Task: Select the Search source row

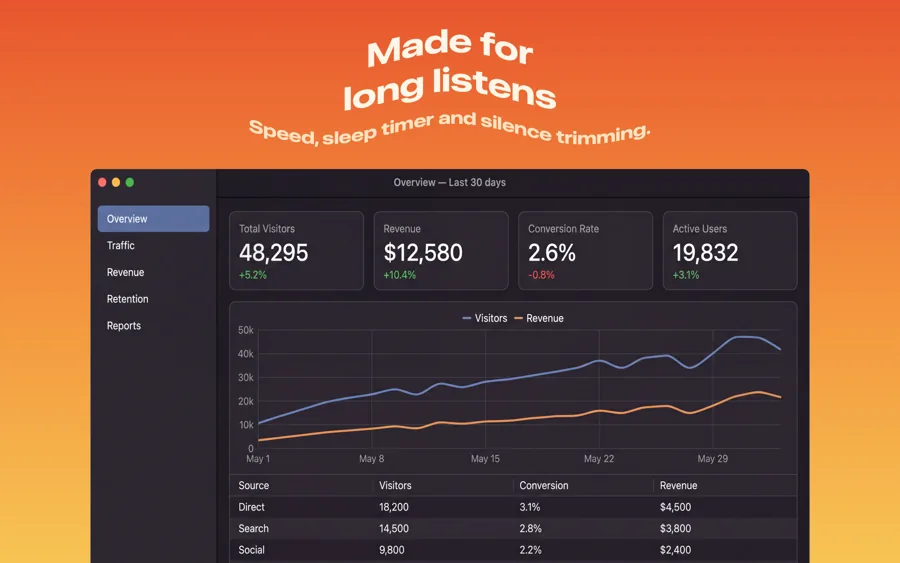Action: (513, 529)
